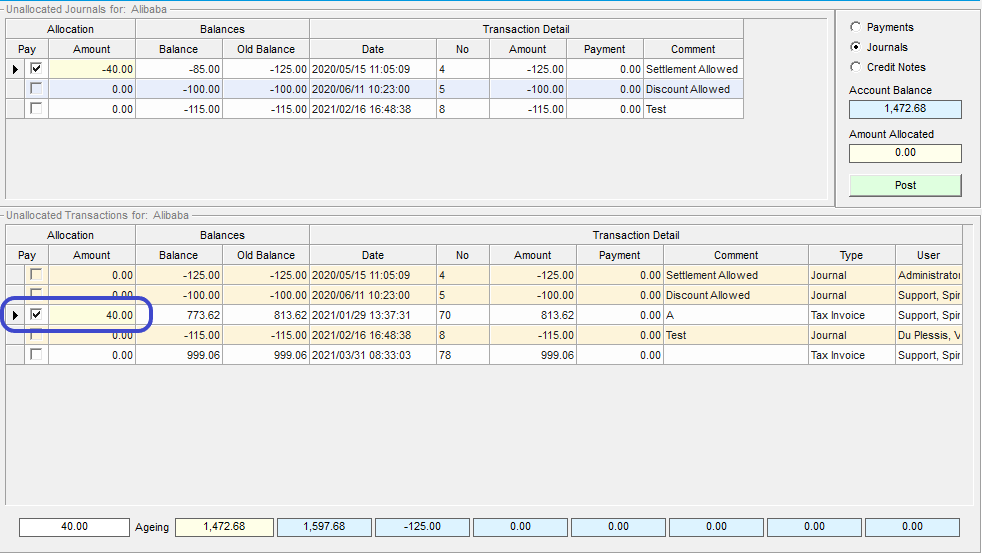Click amount -100.00 in journals Transaction Detail
Screen dimensions: 982x553
tap(528, 89)
